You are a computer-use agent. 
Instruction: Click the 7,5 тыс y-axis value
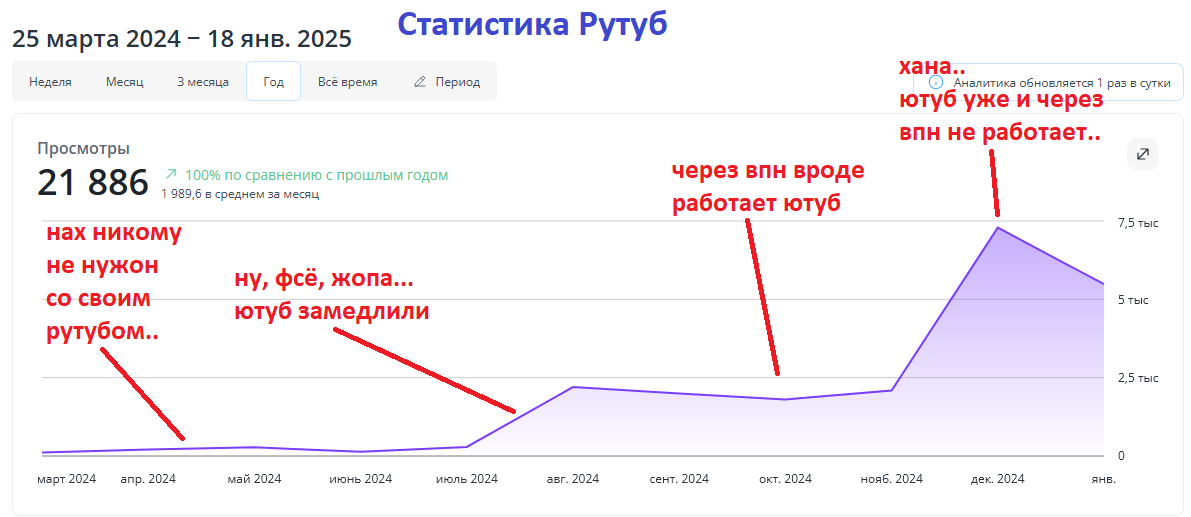(x=1137, y=222)
